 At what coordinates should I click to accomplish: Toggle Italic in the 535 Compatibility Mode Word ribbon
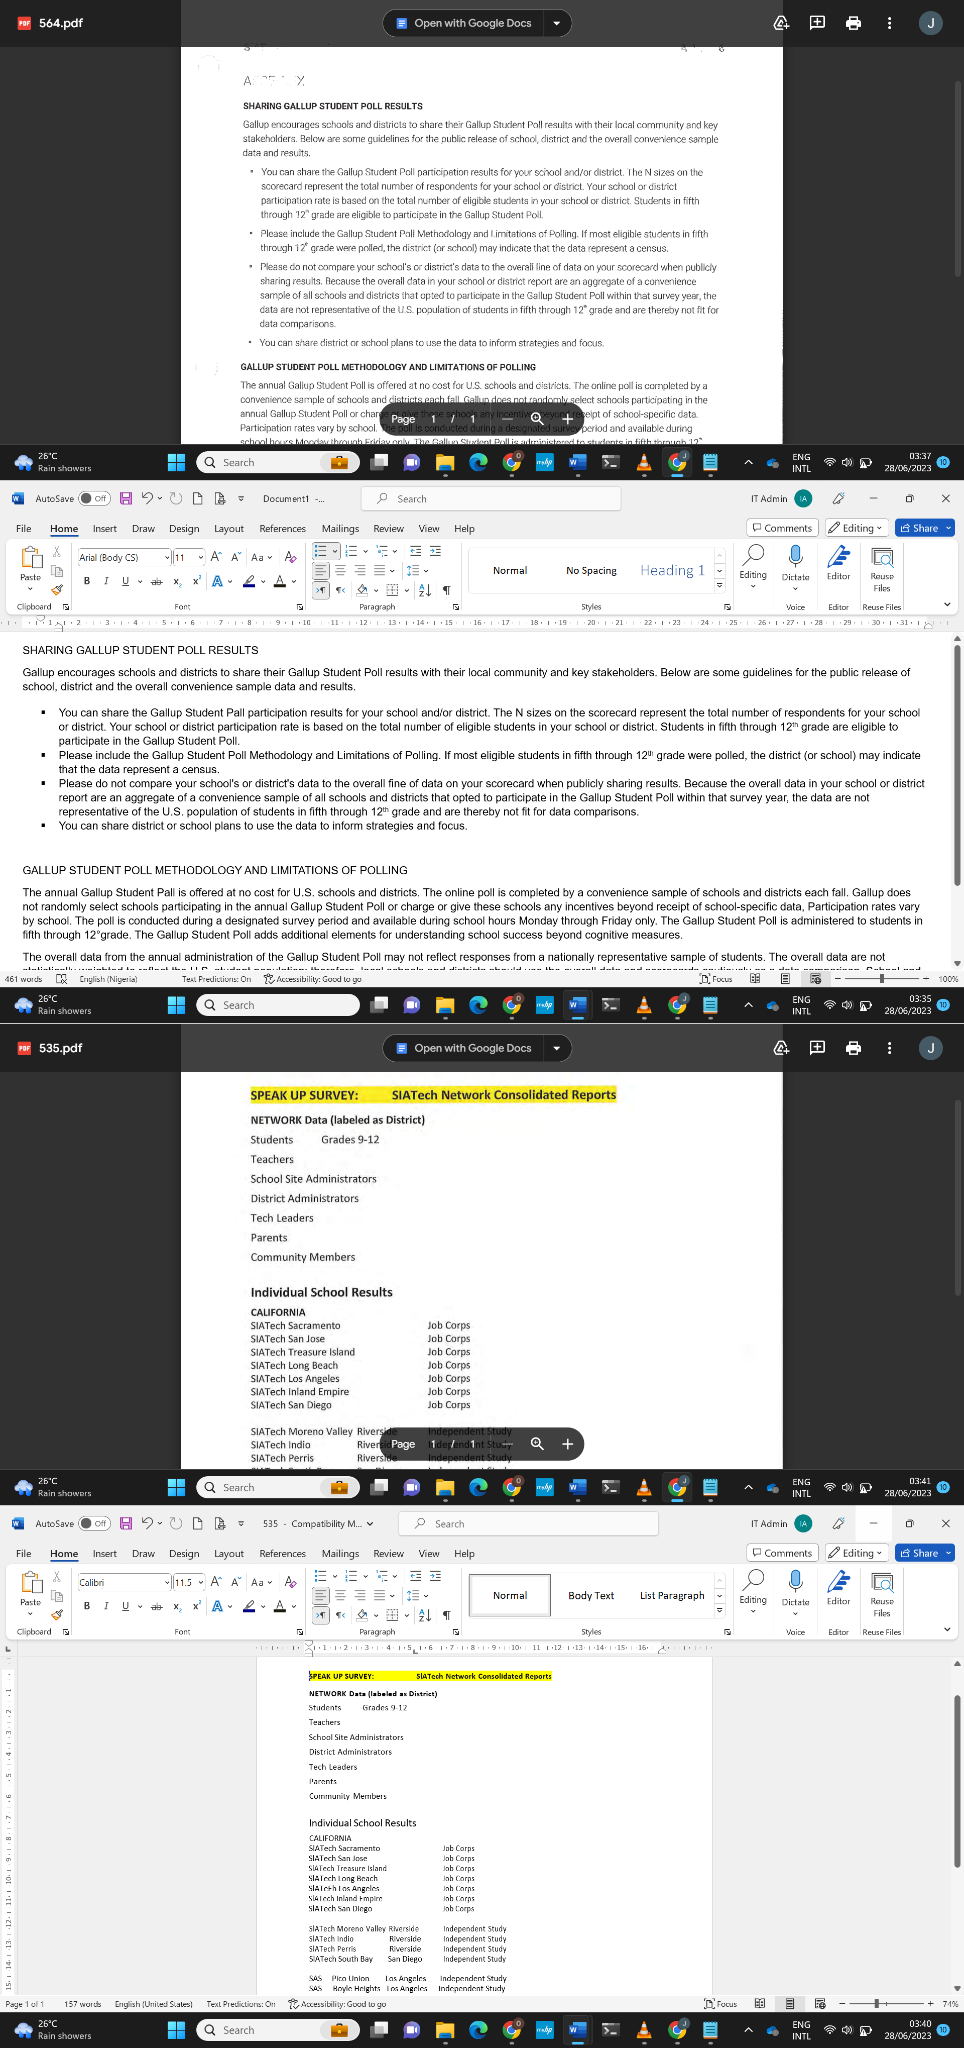click(x=106, y=1607)
